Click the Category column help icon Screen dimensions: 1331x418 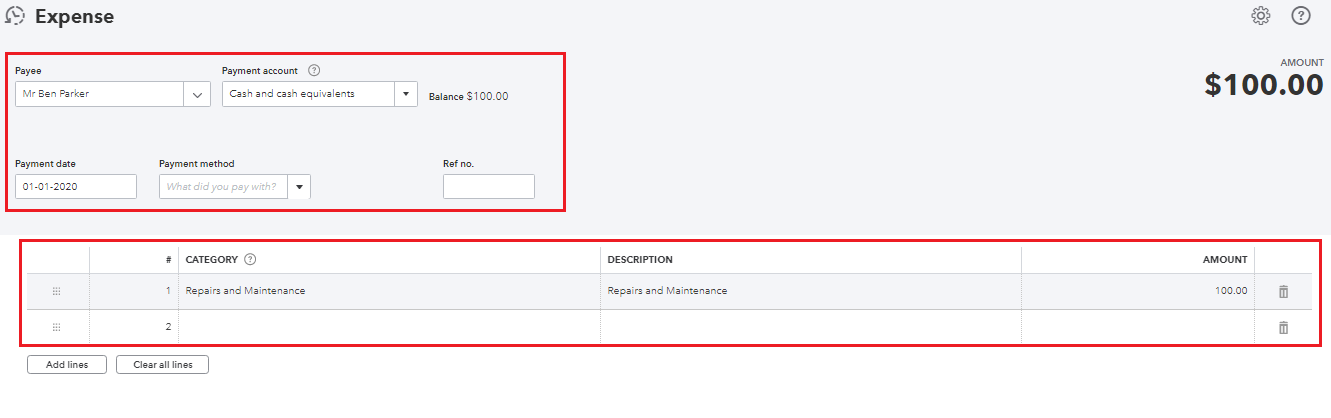(250, 259)
